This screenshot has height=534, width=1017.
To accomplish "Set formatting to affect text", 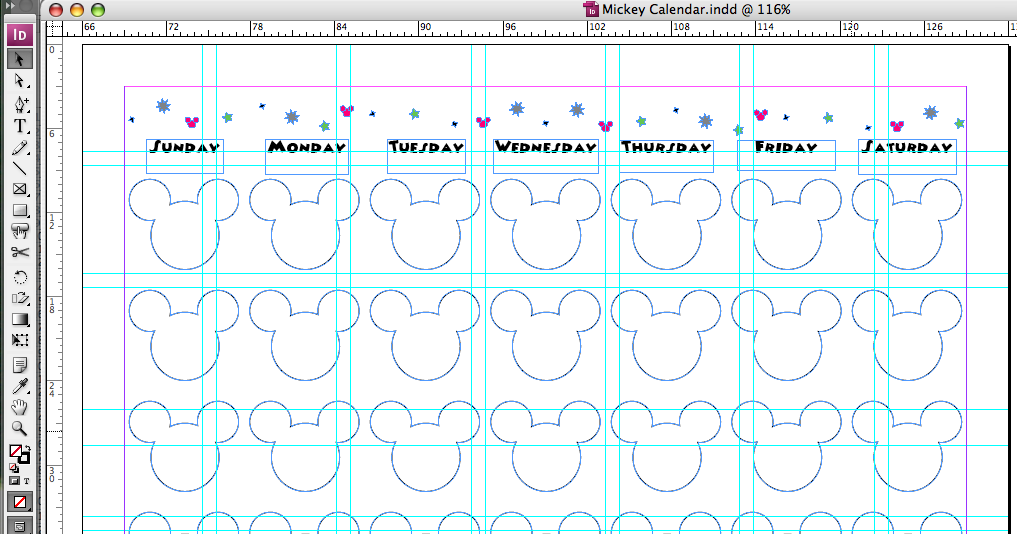I will coord(27,481).
